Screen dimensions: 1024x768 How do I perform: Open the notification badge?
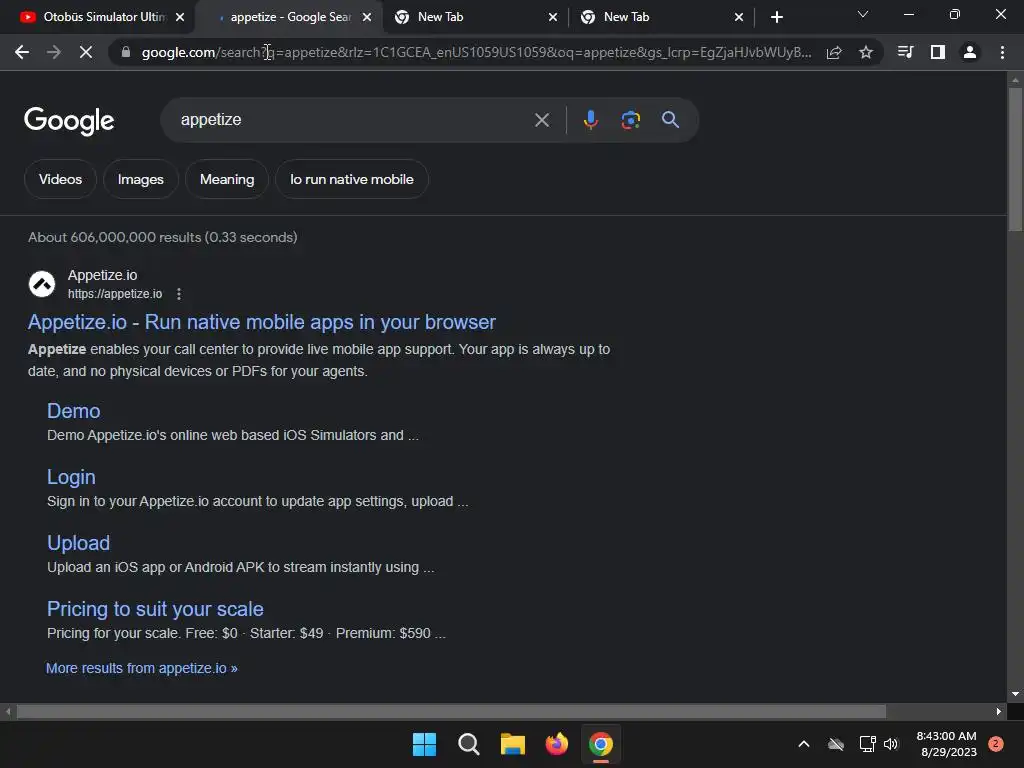[996, 744]
